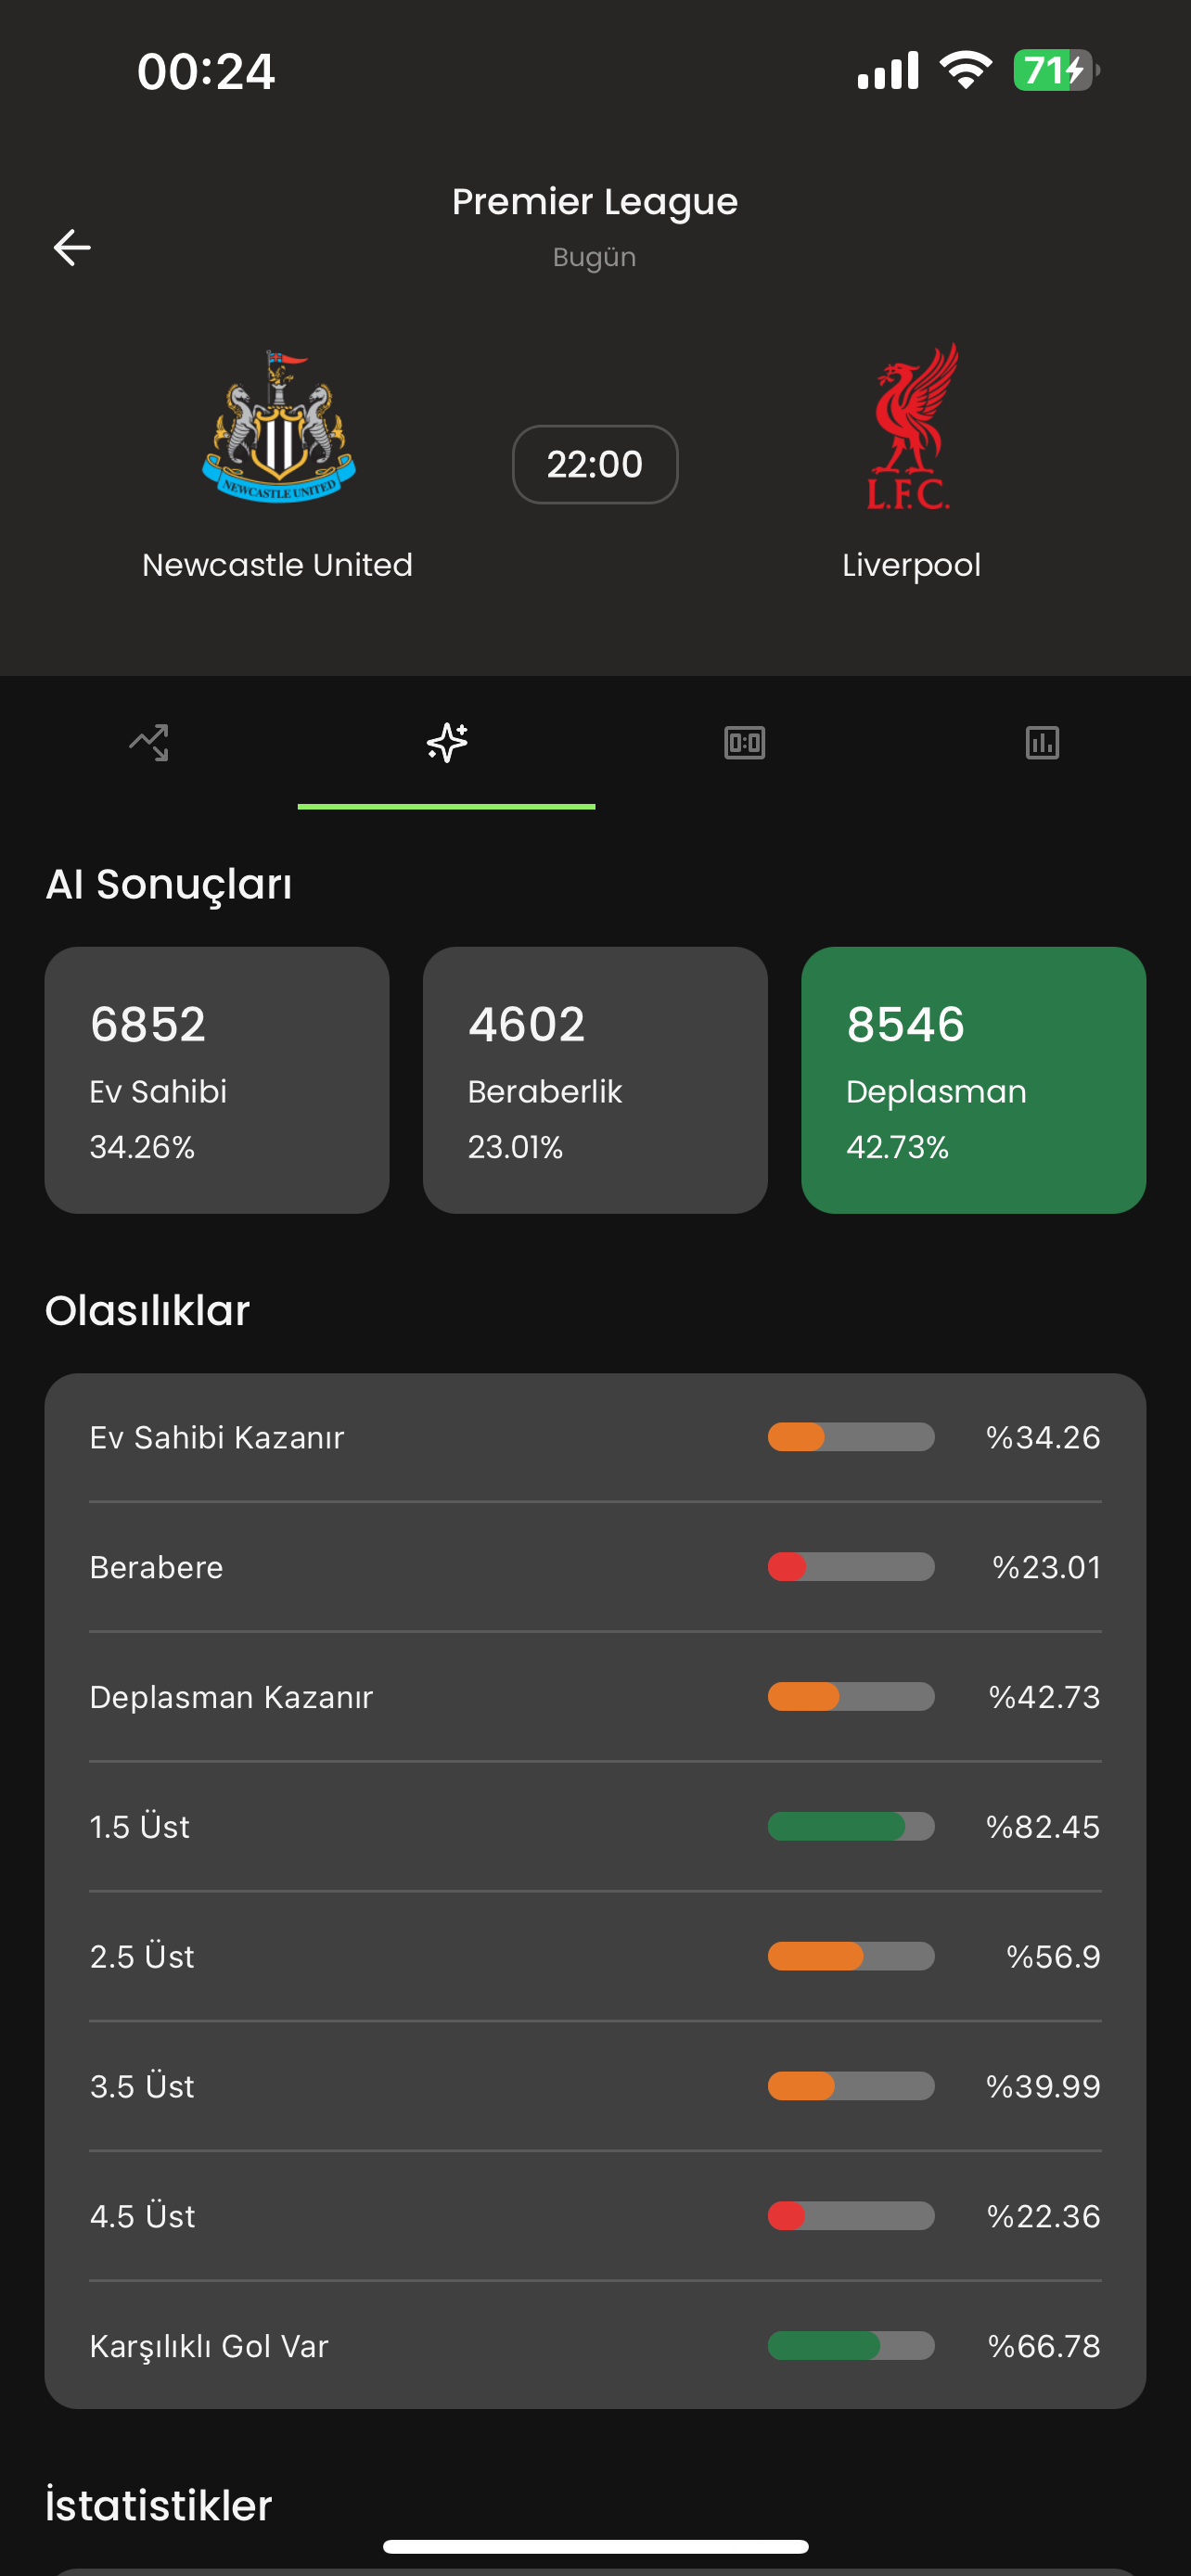Tap the Newcastle United crest
The image size is (1191, 2576).
(278, 427)
